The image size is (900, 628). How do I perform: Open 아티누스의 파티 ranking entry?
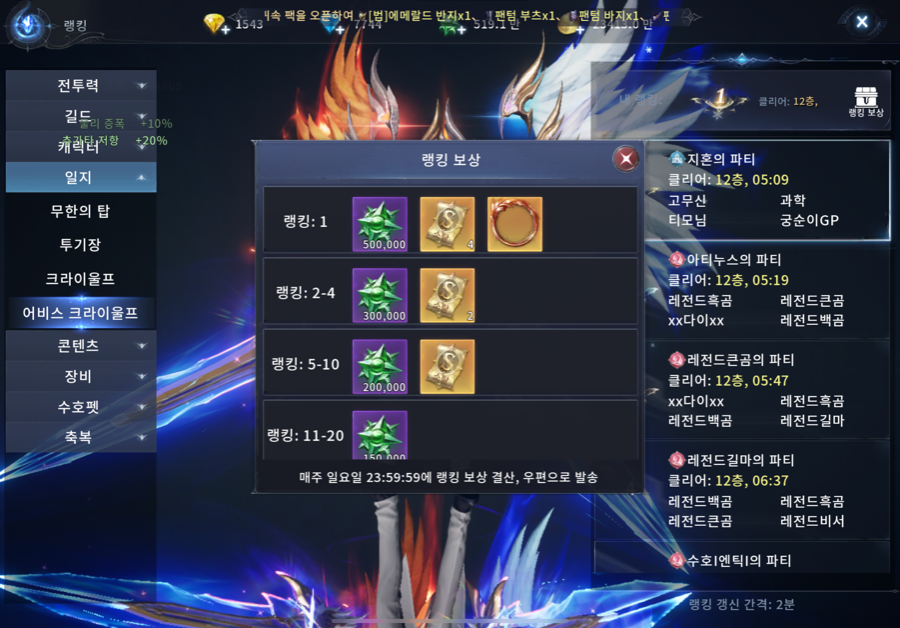point(768,290)
